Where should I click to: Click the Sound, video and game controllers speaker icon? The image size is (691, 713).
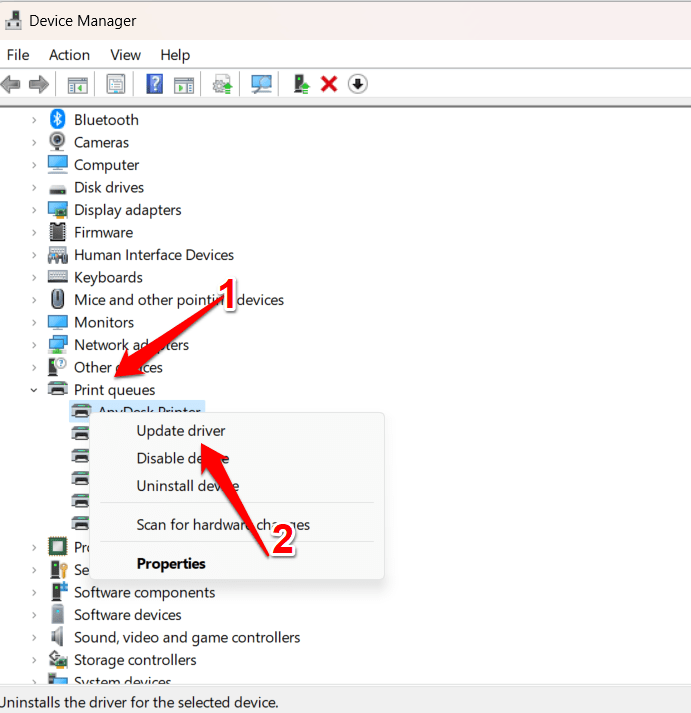point(57,637)
